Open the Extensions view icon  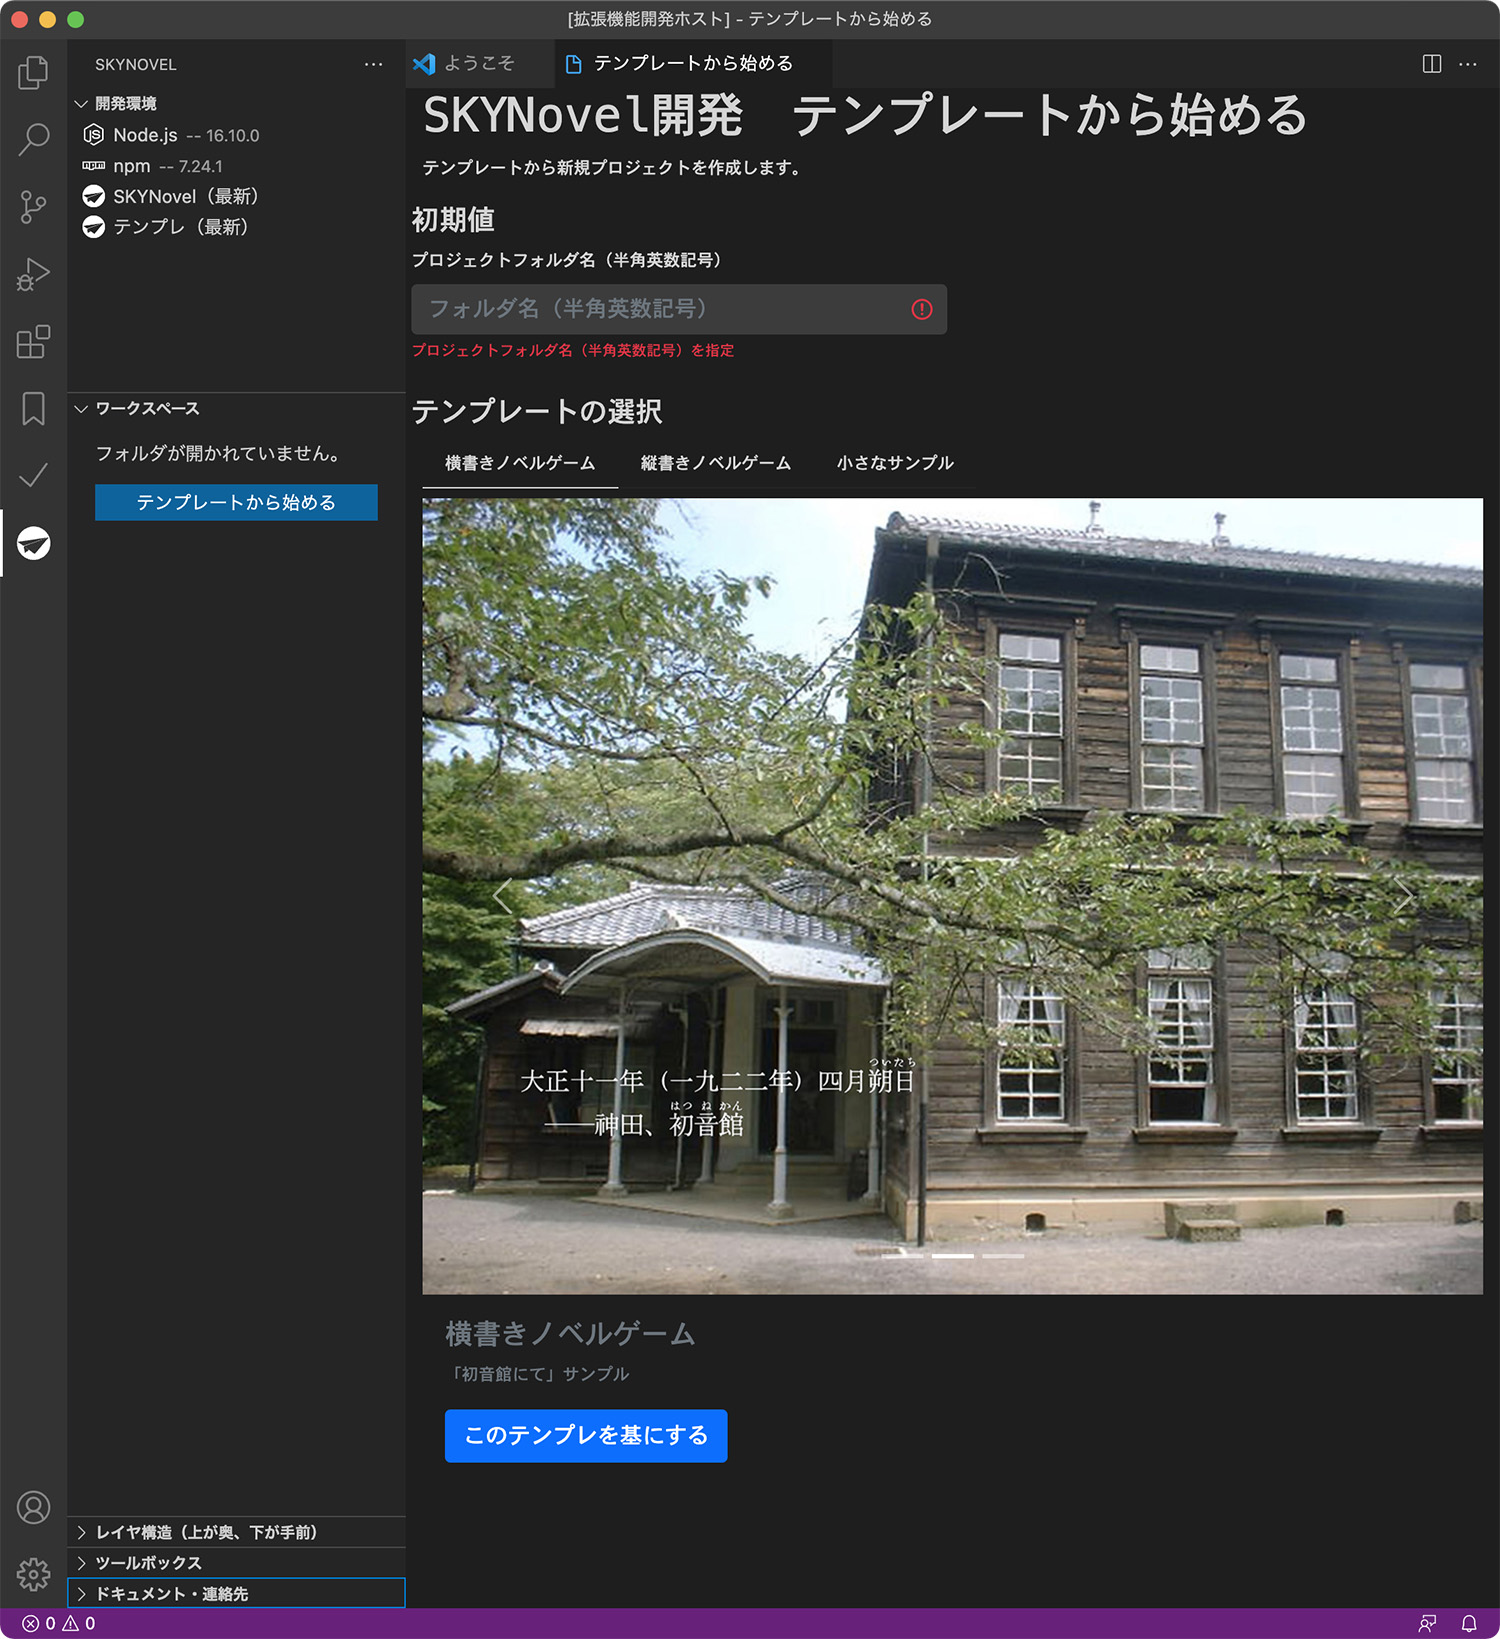[33, 341]
